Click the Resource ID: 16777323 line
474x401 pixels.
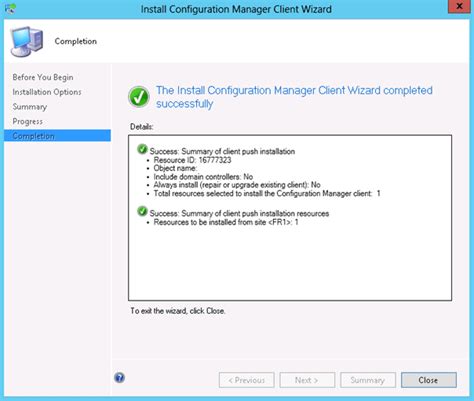192,160
